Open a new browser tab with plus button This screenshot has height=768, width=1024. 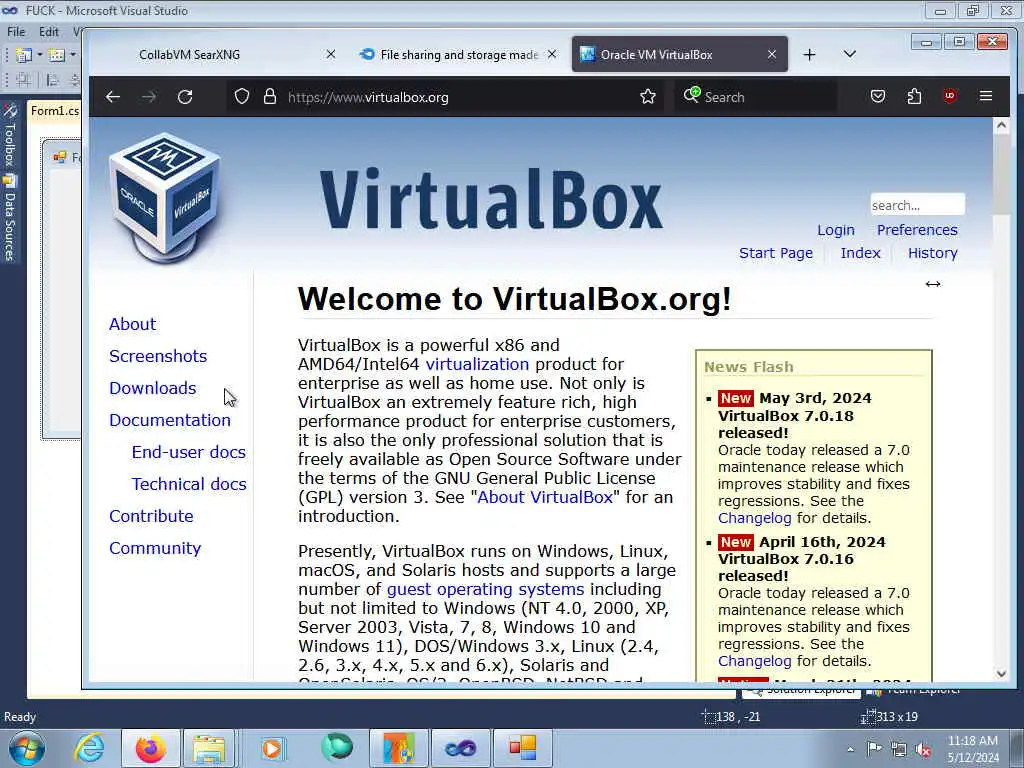click(x=809, y=54)
